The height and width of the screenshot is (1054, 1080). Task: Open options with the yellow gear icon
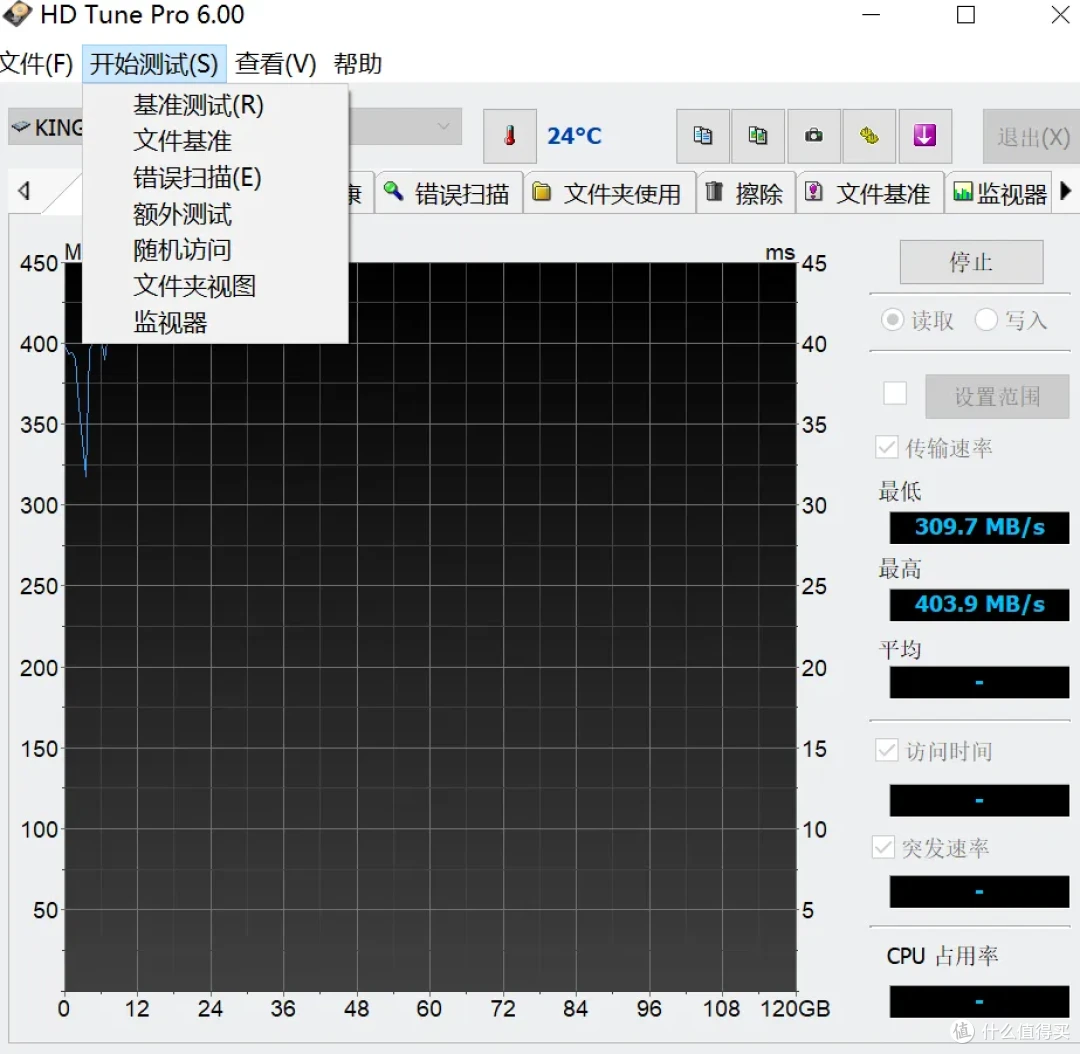[869, 136]
